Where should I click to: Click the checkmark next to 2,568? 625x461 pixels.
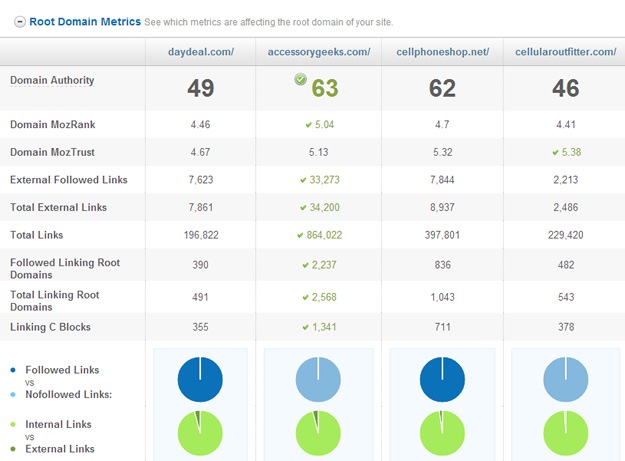click(x=305, y=297)
